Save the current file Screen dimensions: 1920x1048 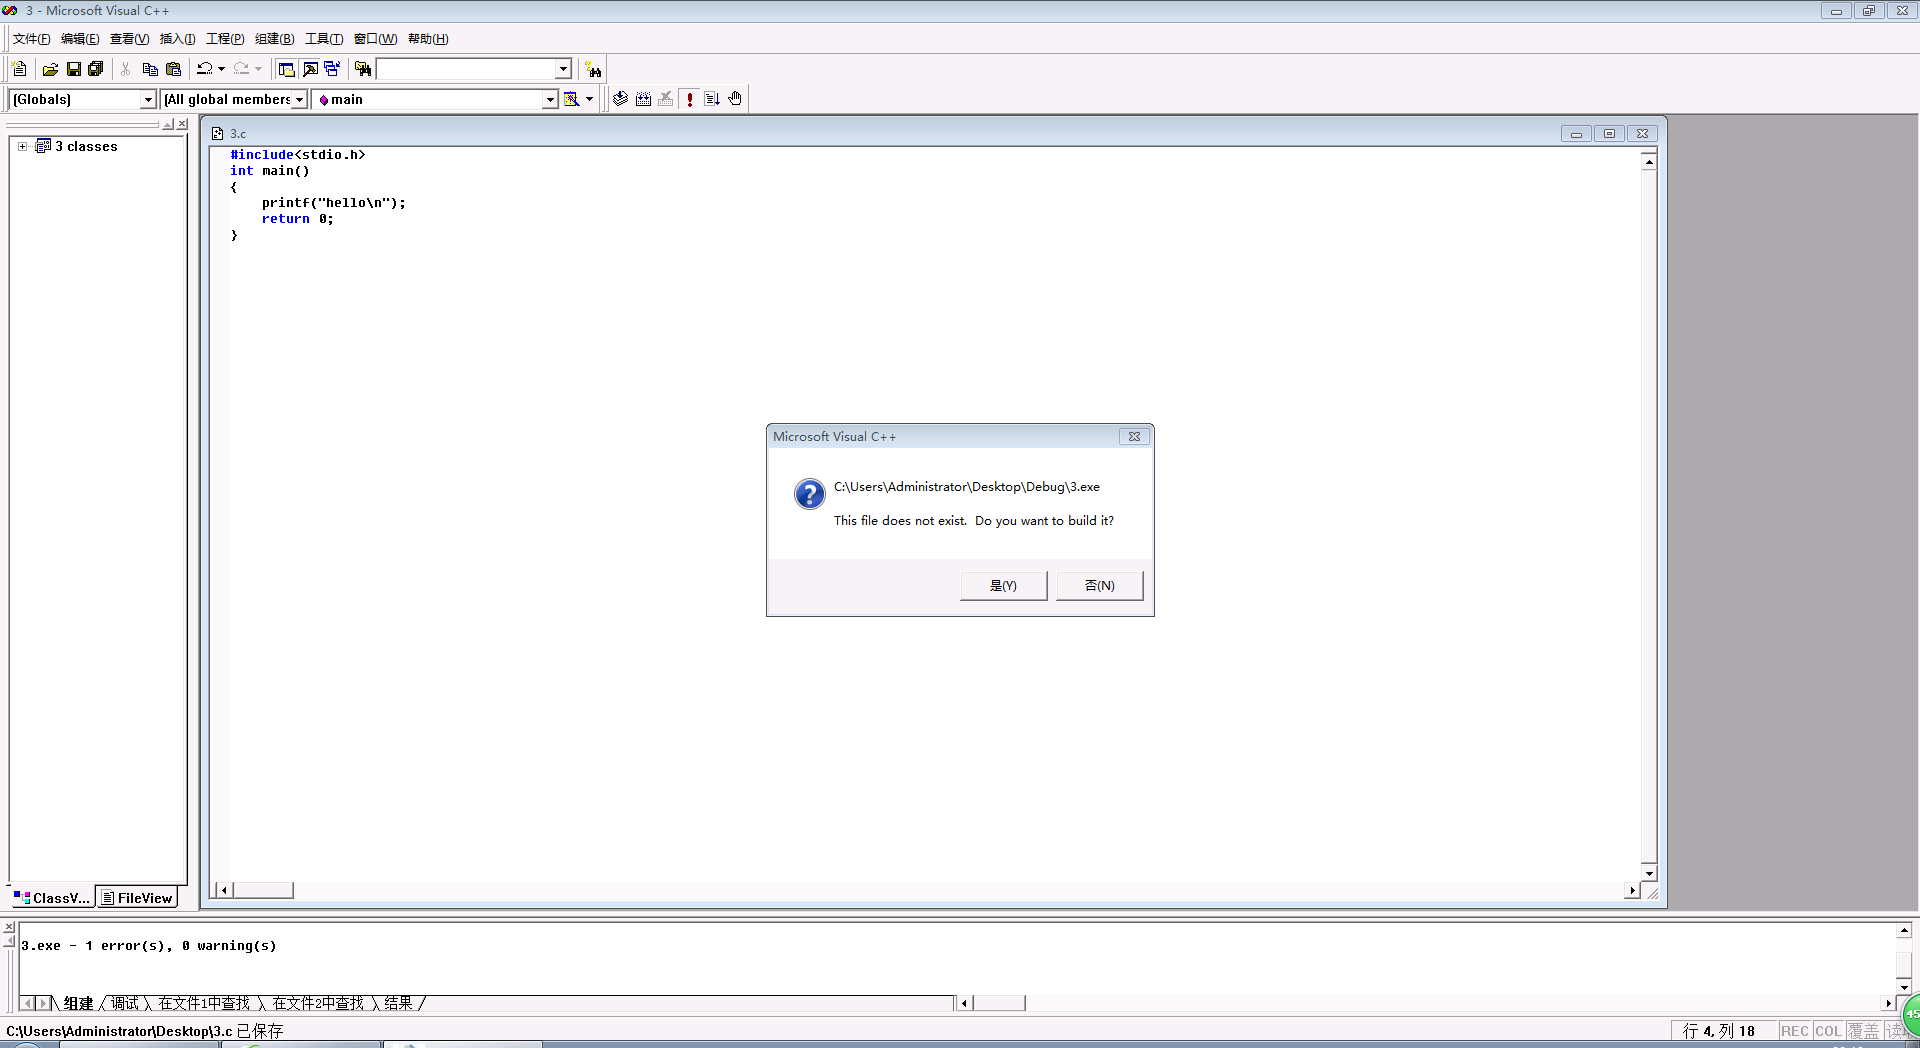click(x=73, y=69)
